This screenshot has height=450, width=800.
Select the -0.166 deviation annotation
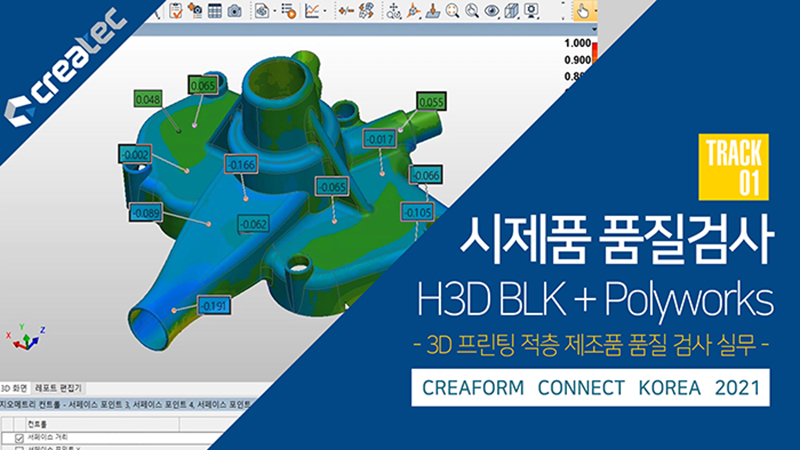click(241, 165)
